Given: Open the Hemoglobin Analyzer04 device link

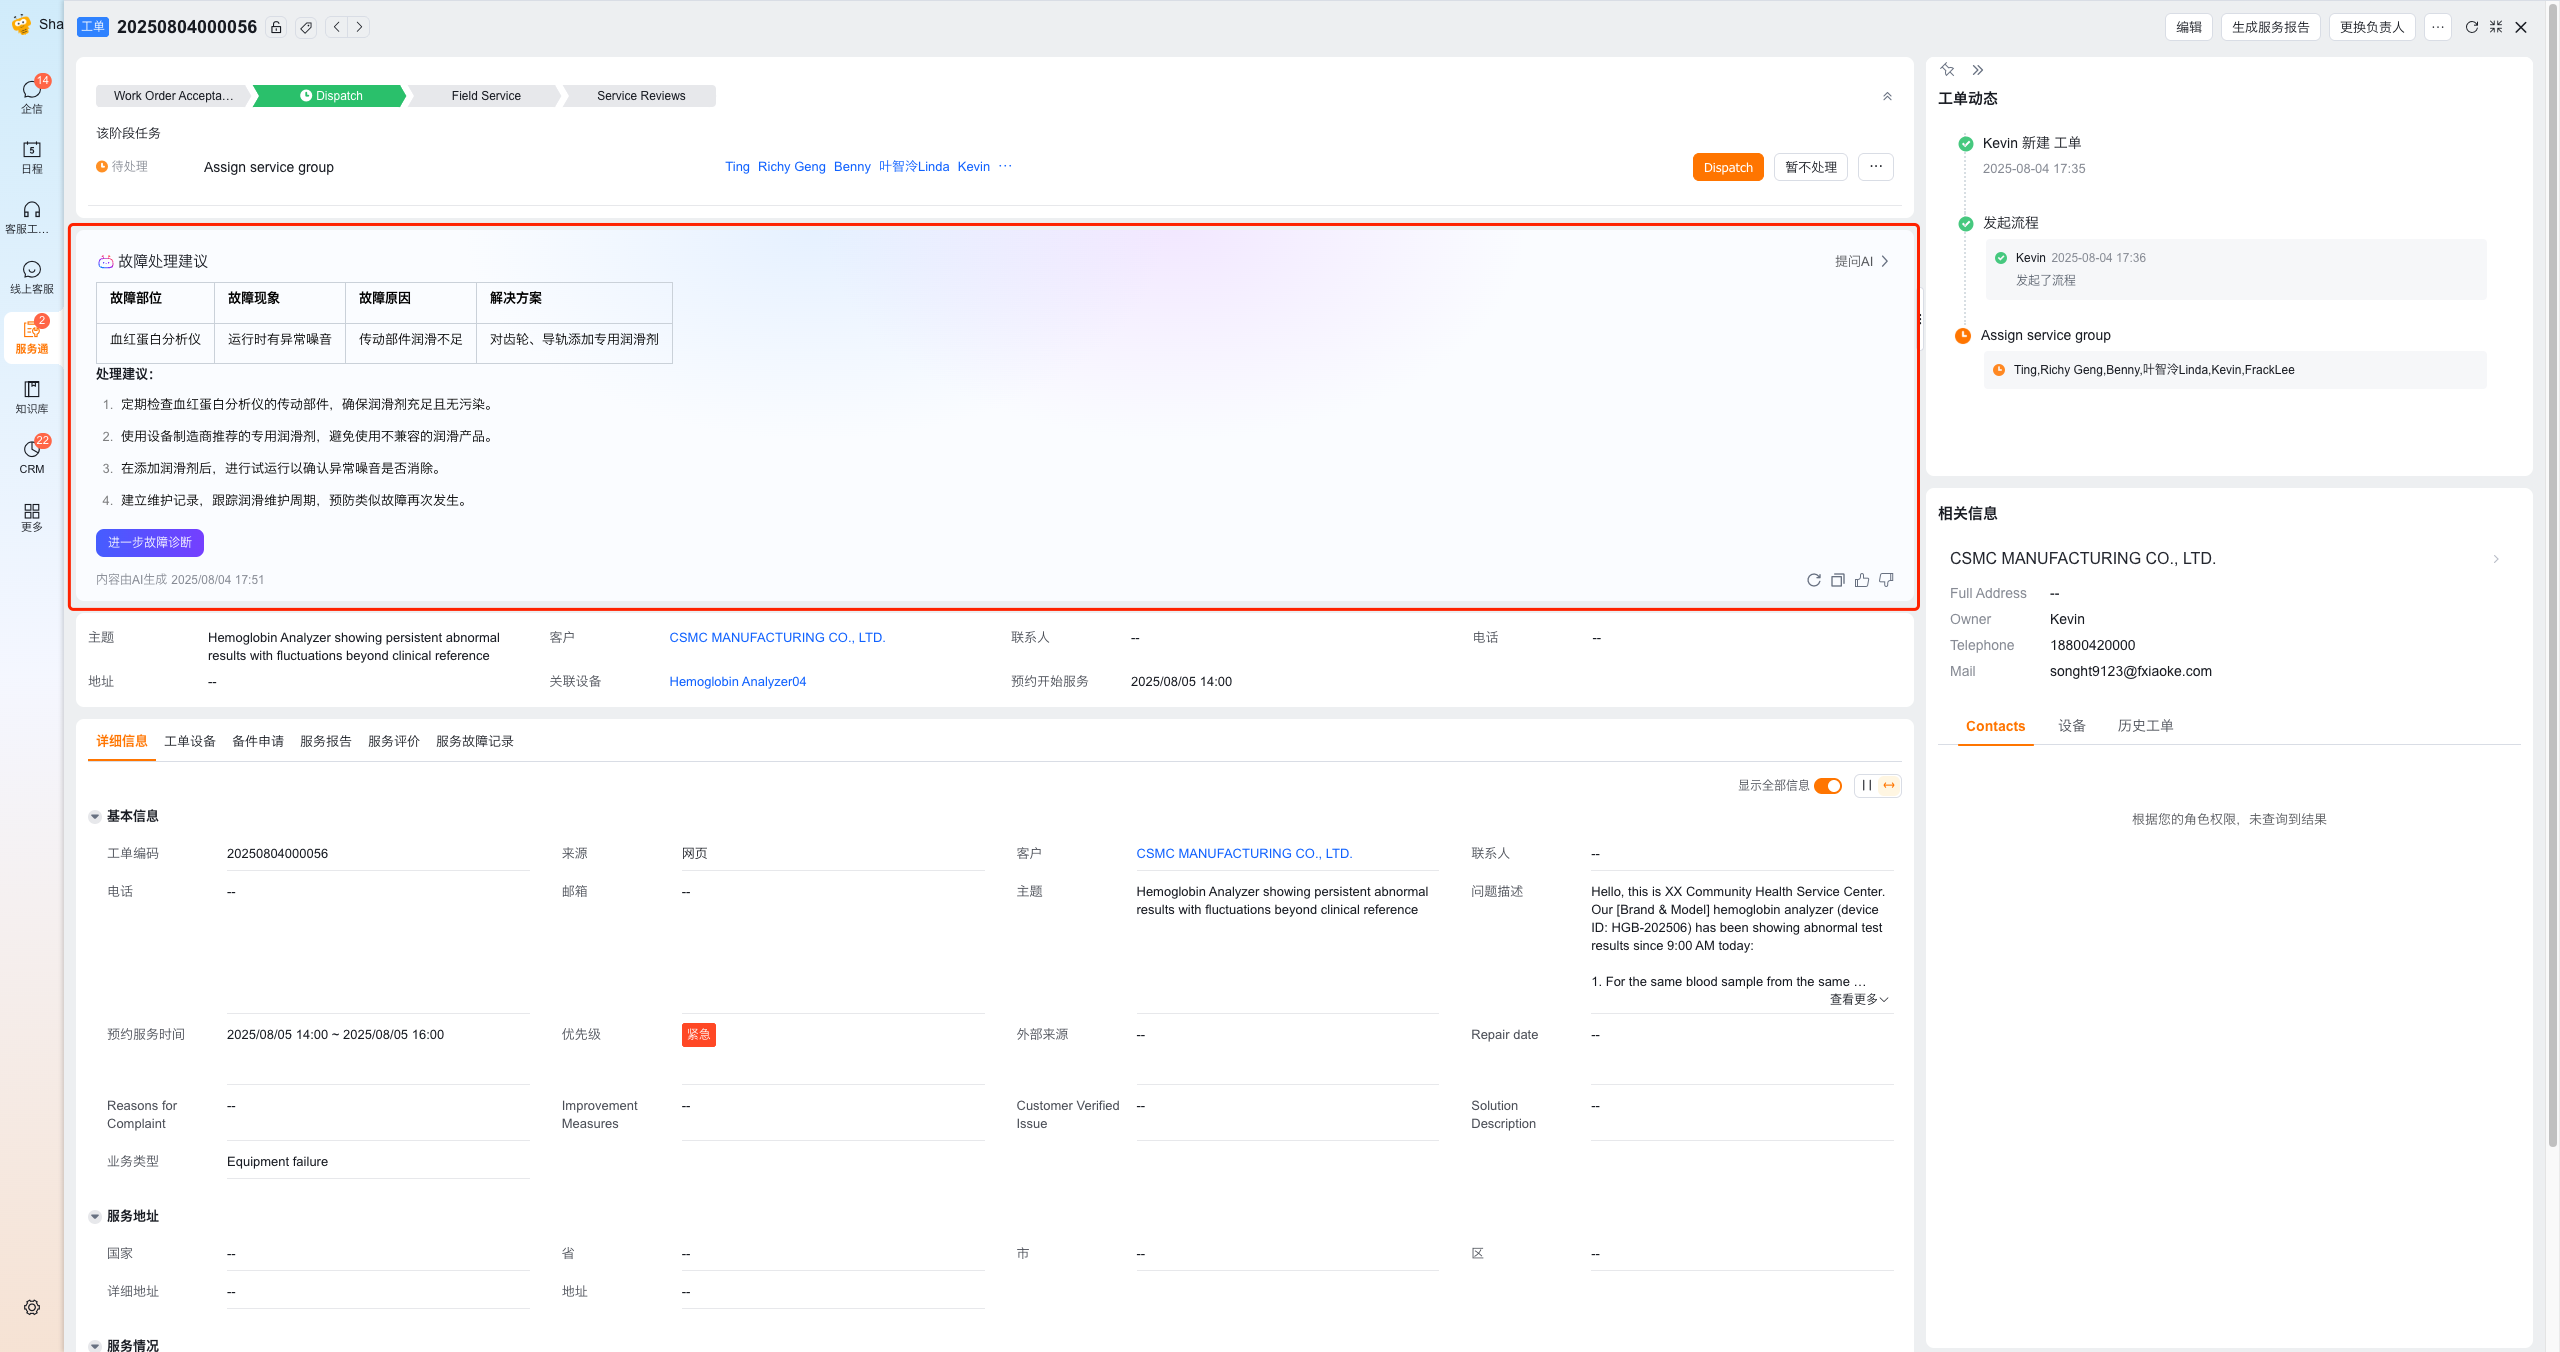Looking at the screenshot, I should (x=737, y=682).
